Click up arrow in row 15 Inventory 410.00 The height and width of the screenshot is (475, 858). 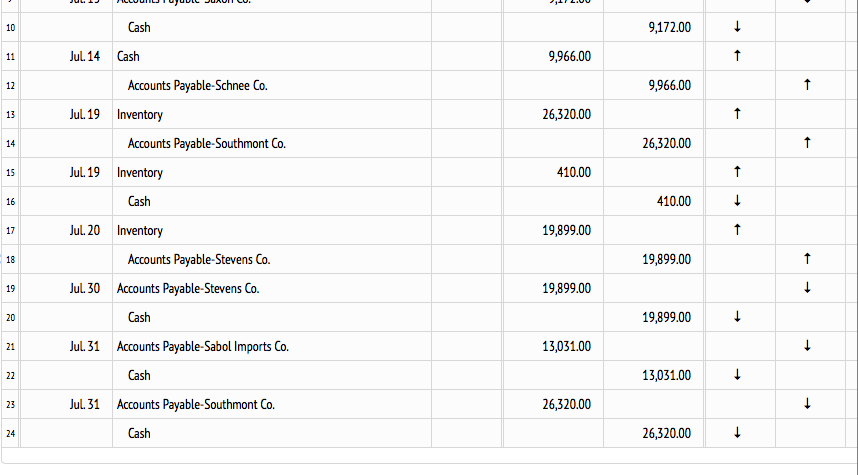coord(737,172)
